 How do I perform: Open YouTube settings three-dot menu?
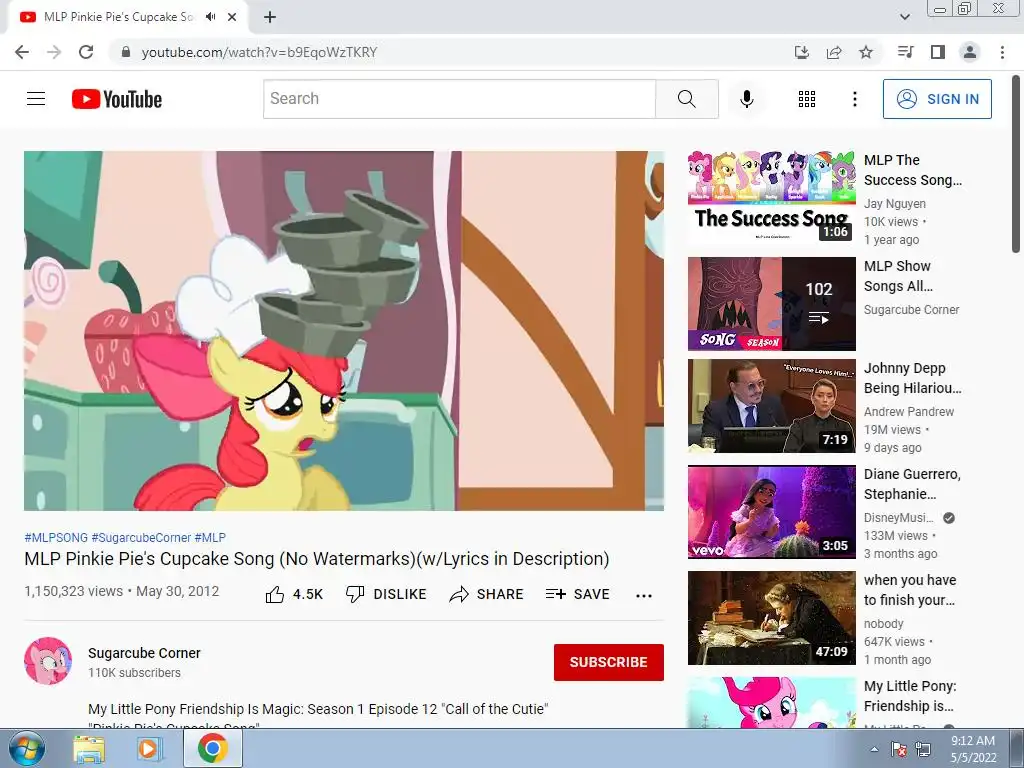854,99
